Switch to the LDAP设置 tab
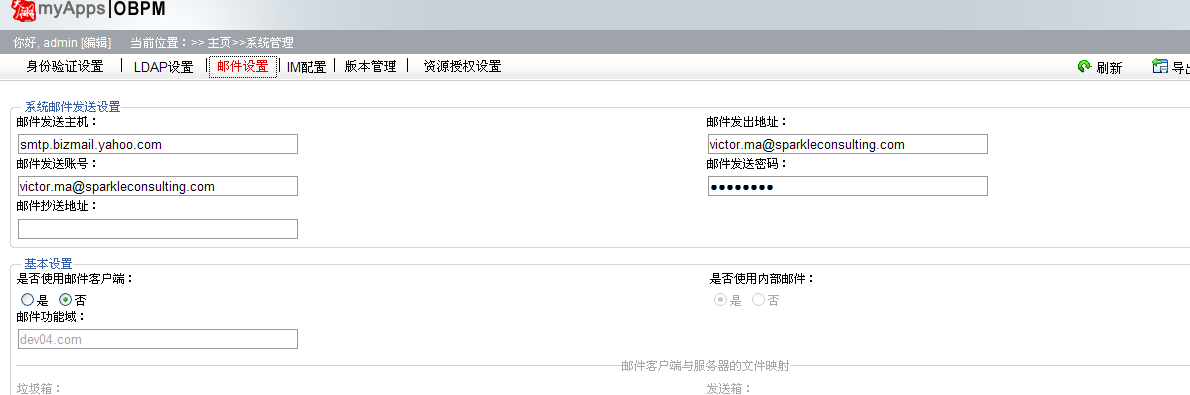1190x395 pixels. click(163, 67)
